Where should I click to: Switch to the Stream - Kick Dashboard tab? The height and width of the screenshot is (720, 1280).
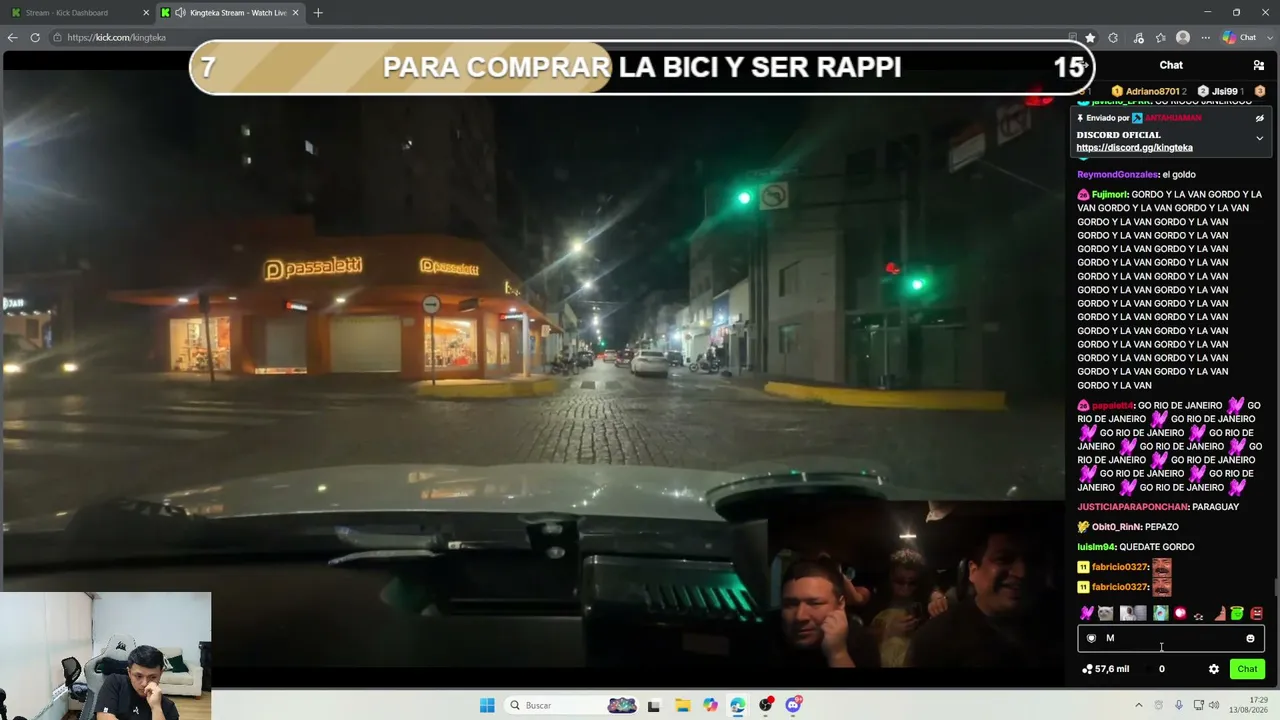[78, 13]
